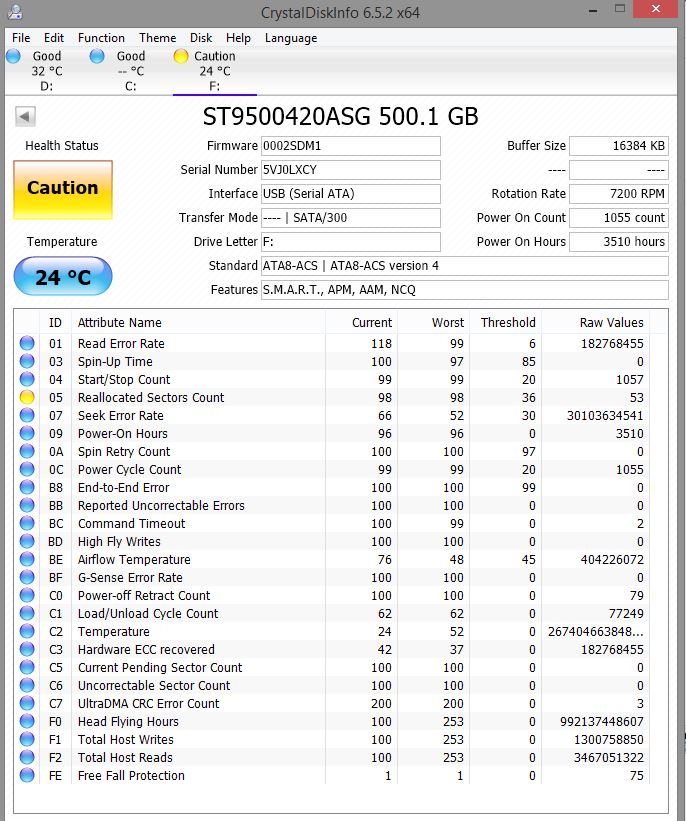The image size is (686, 821).
Task: Switch to the D: Good 32 °C disk tab
Action: [47, 71]
